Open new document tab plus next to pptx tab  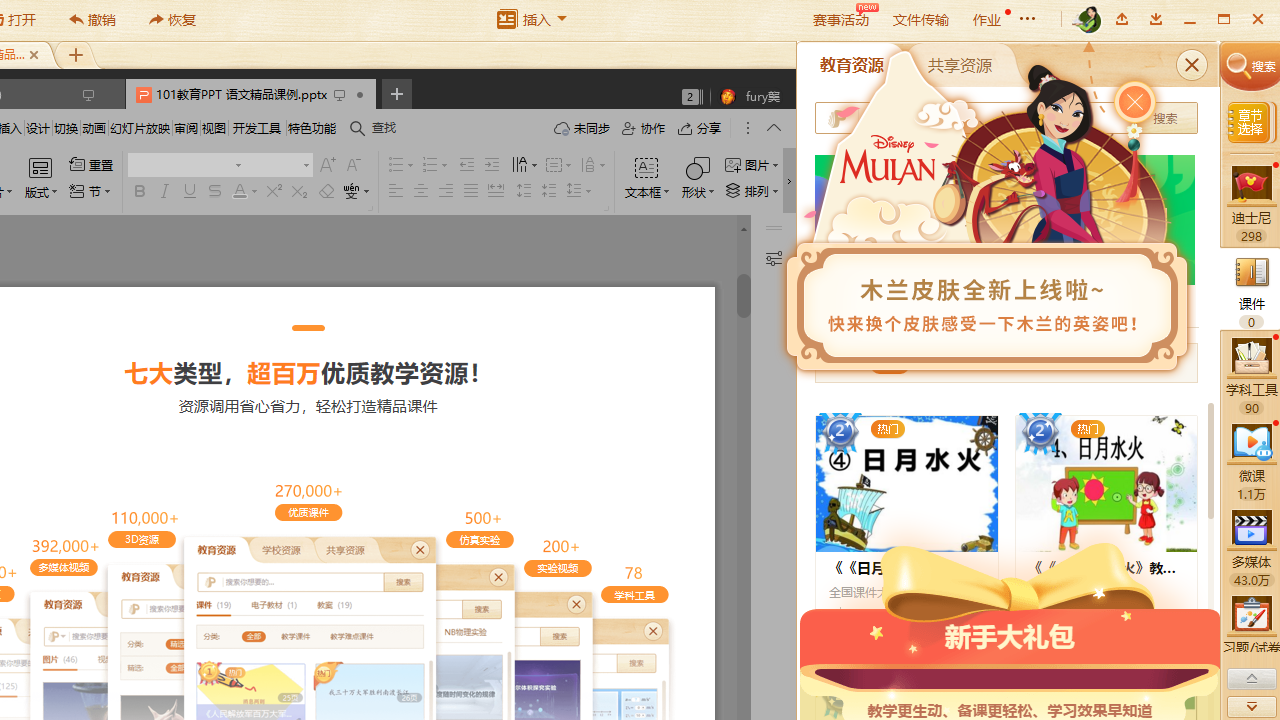click(x=397, y=94)
